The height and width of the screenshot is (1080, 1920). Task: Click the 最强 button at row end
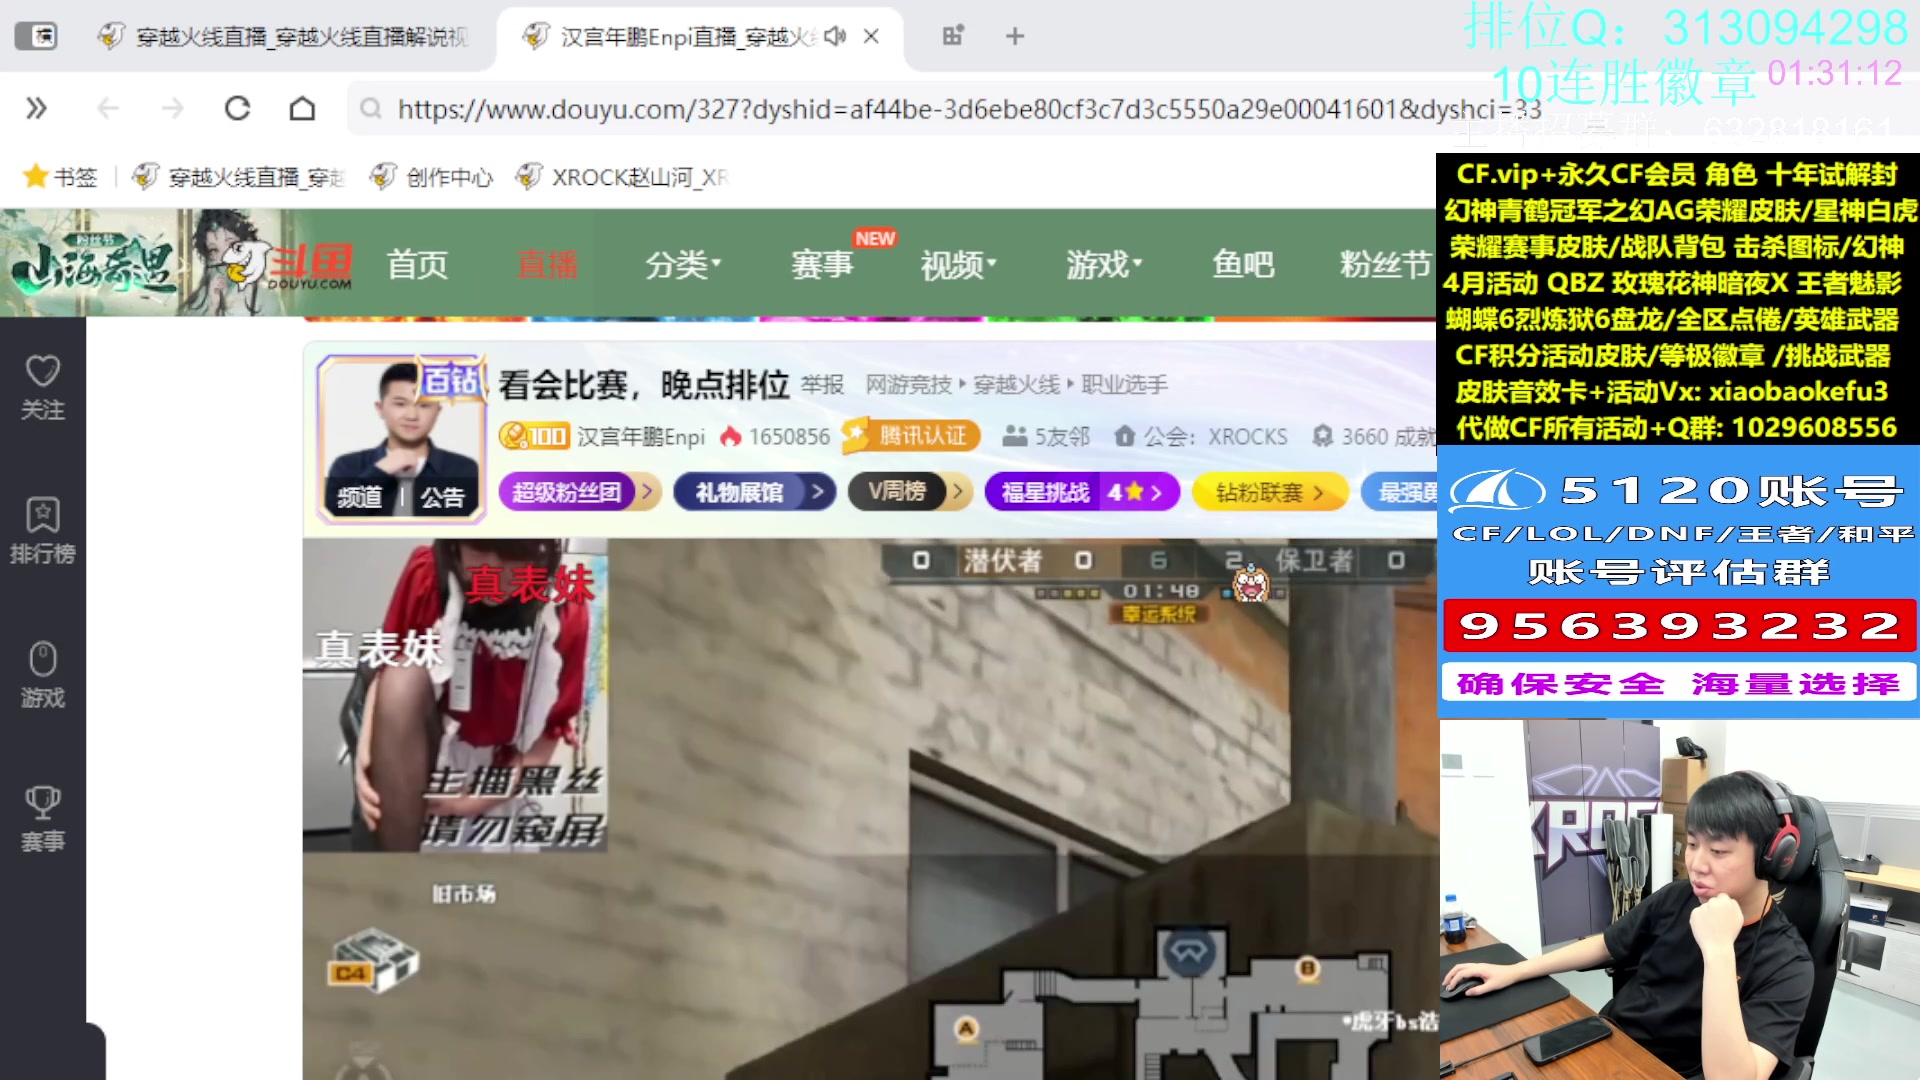[x=1400, y=492]
